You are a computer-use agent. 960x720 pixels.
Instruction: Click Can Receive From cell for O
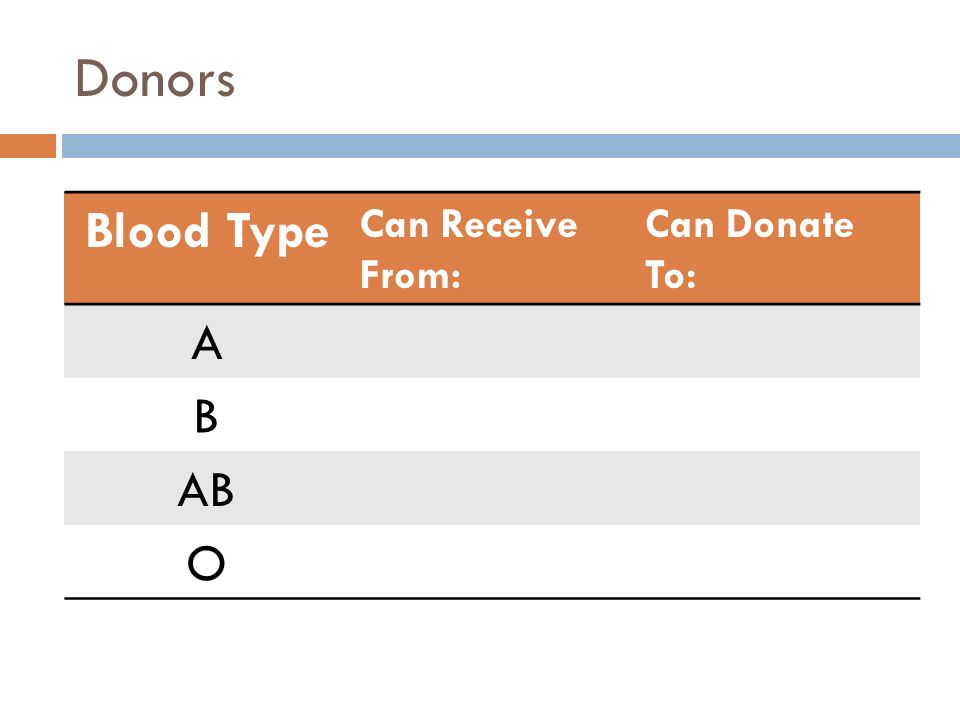[492, 562]
